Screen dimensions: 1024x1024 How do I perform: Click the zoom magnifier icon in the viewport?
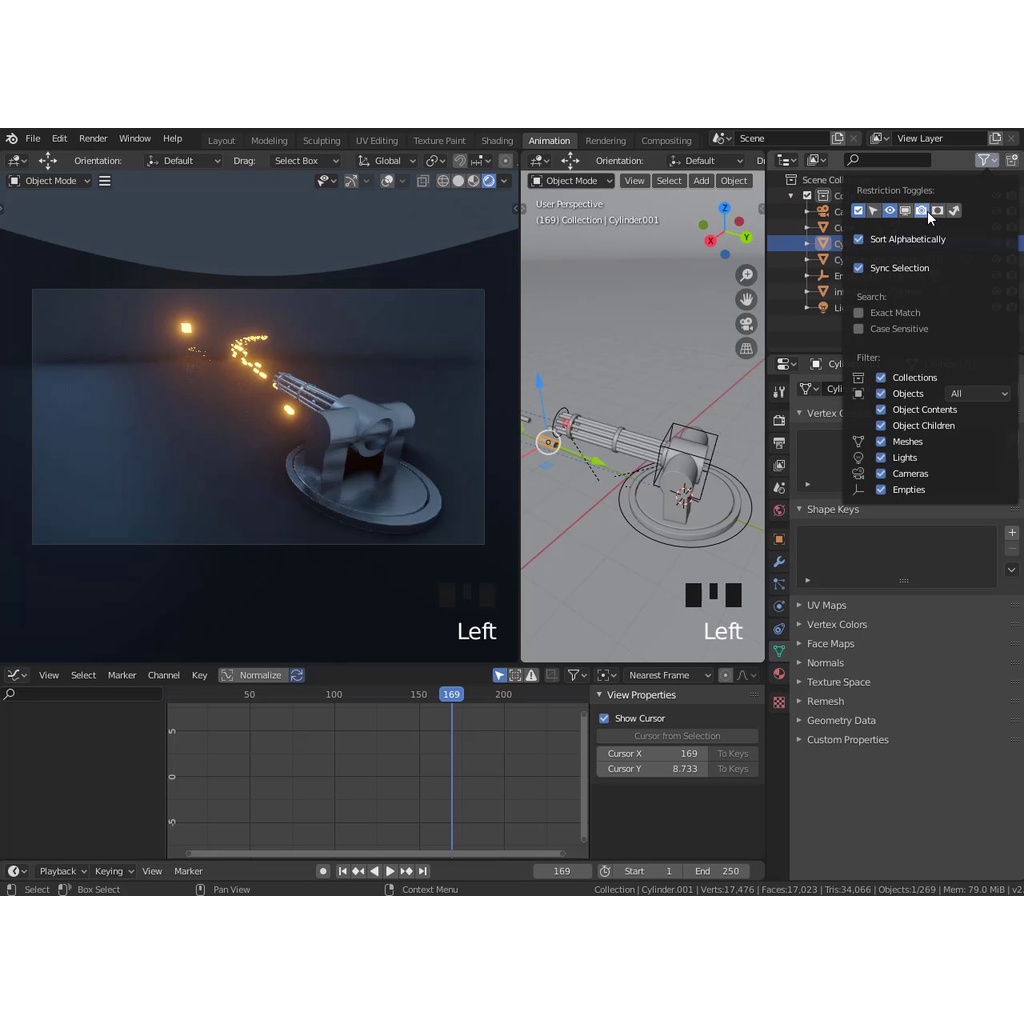(x=746, y=275)
